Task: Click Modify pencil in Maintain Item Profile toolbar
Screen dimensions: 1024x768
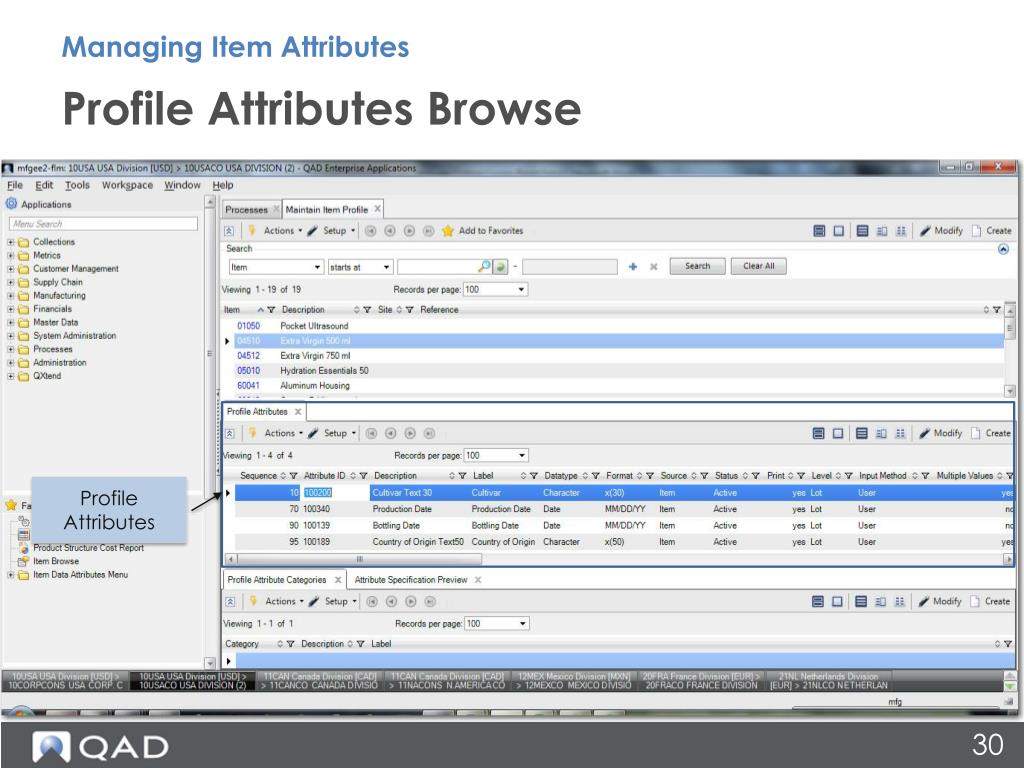Action: [x=941, y=231]
